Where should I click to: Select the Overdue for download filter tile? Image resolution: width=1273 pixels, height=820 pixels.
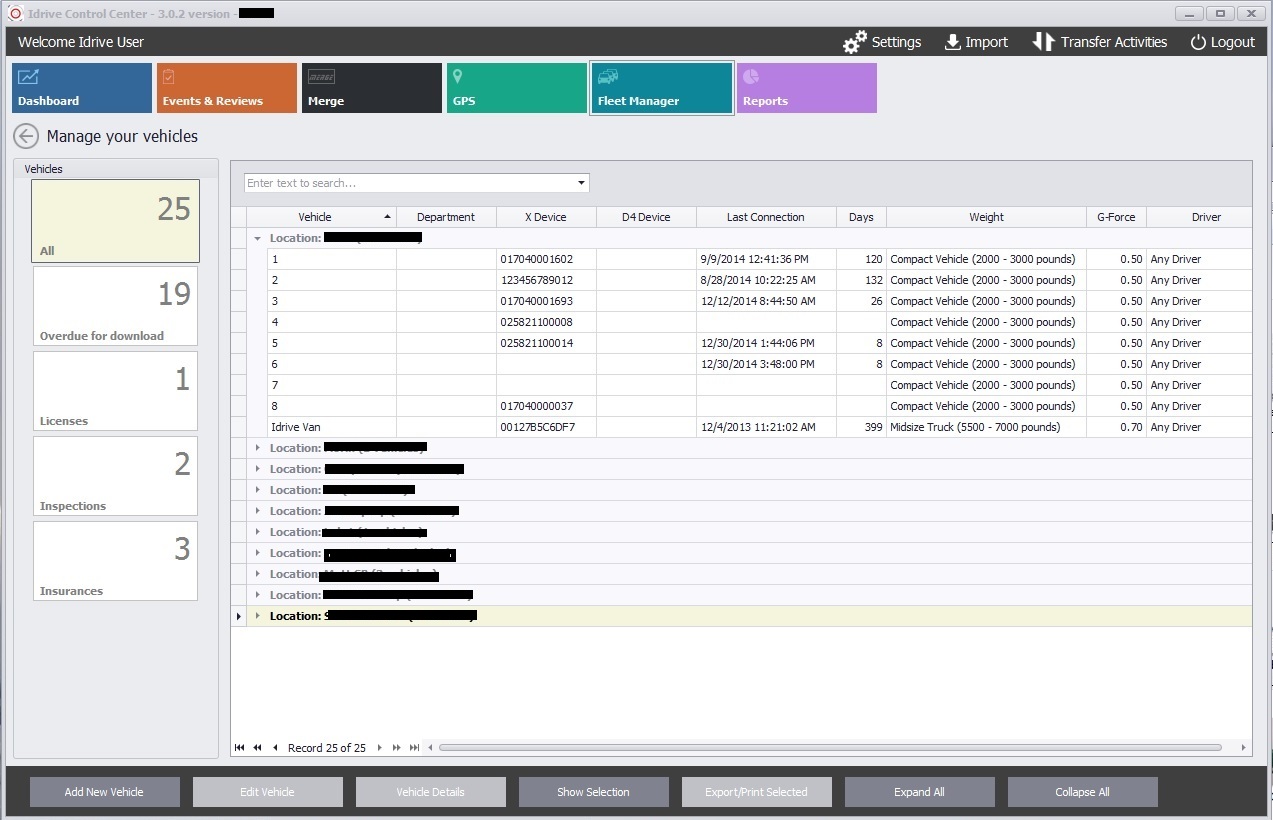(115, 306)
